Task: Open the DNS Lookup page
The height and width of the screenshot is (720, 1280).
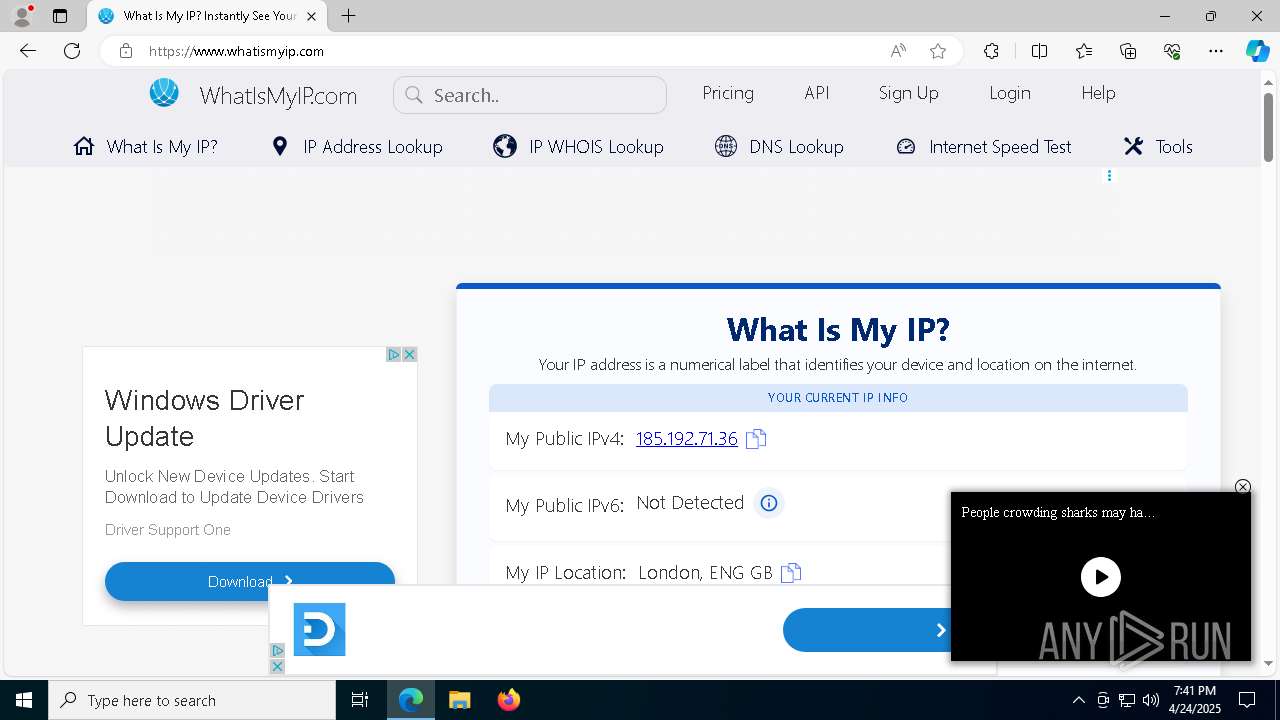Action: tap(779, 146)
